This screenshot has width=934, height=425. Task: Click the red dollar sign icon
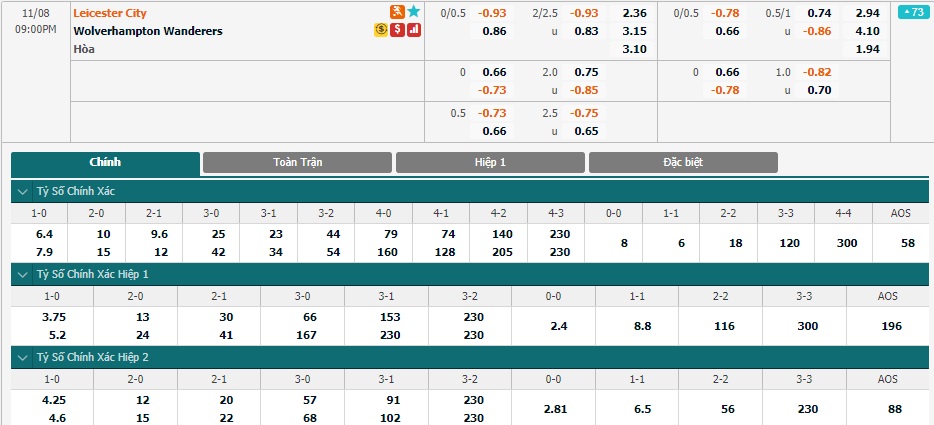click(x=397, y=30)
